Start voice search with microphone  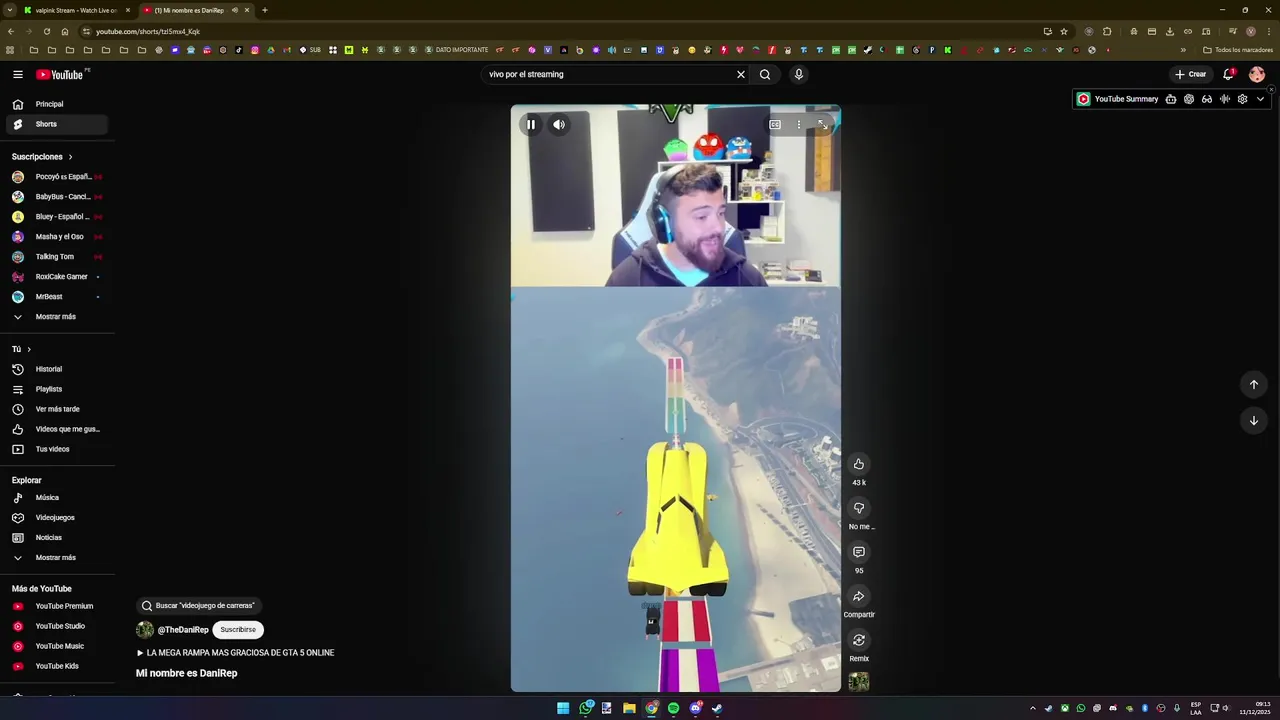[798, 74]
